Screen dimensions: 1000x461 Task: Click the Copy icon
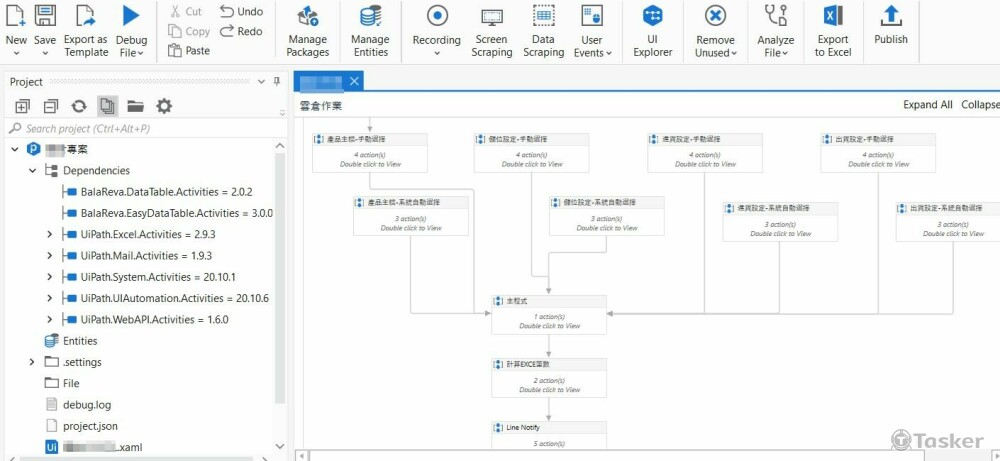click(175, 31)
